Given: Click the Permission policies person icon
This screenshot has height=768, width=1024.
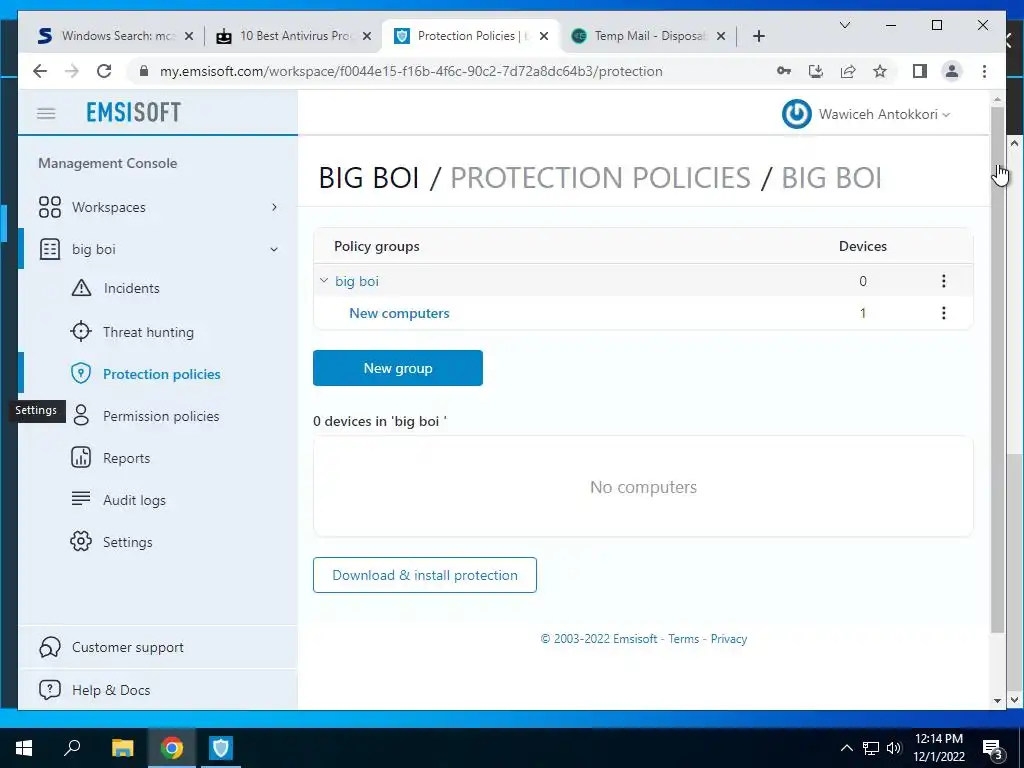Looking at the screenshot, I should pyautogui.click(x=81, y=415).
